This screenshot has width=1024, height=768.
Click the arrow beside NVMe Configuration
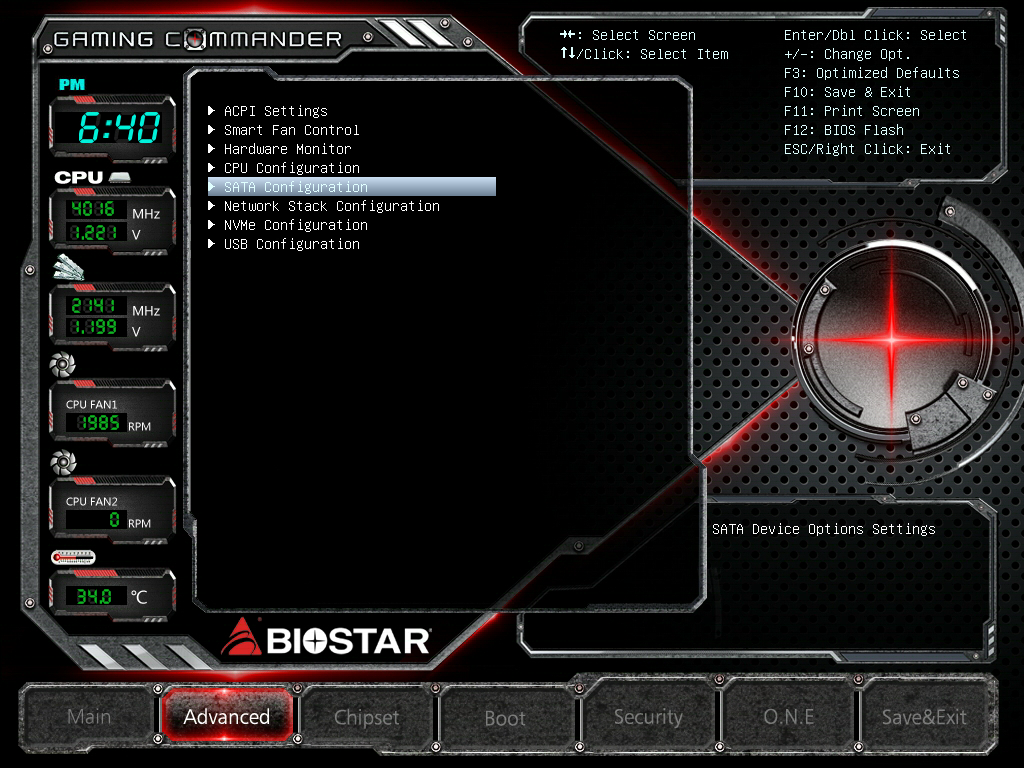pos(212,224)
